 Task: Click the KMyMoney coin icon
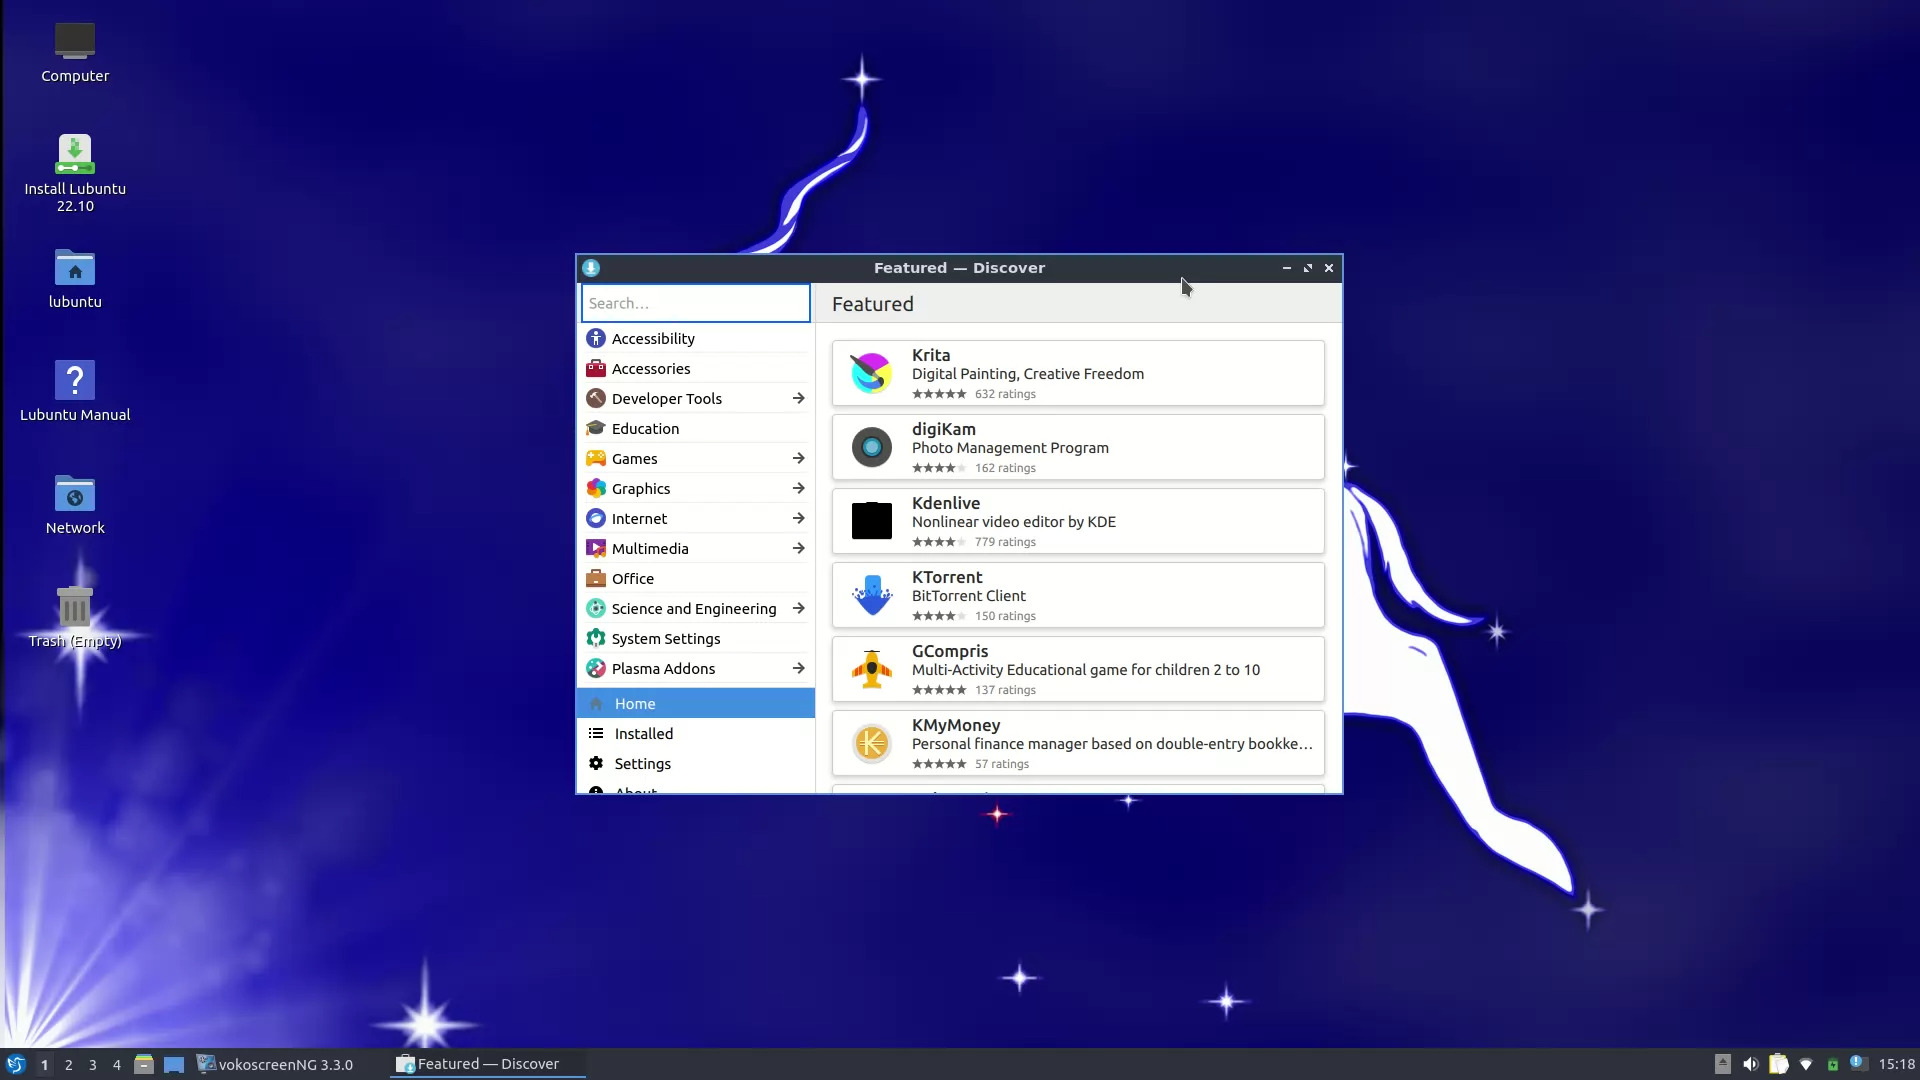(x=871, y=743)
